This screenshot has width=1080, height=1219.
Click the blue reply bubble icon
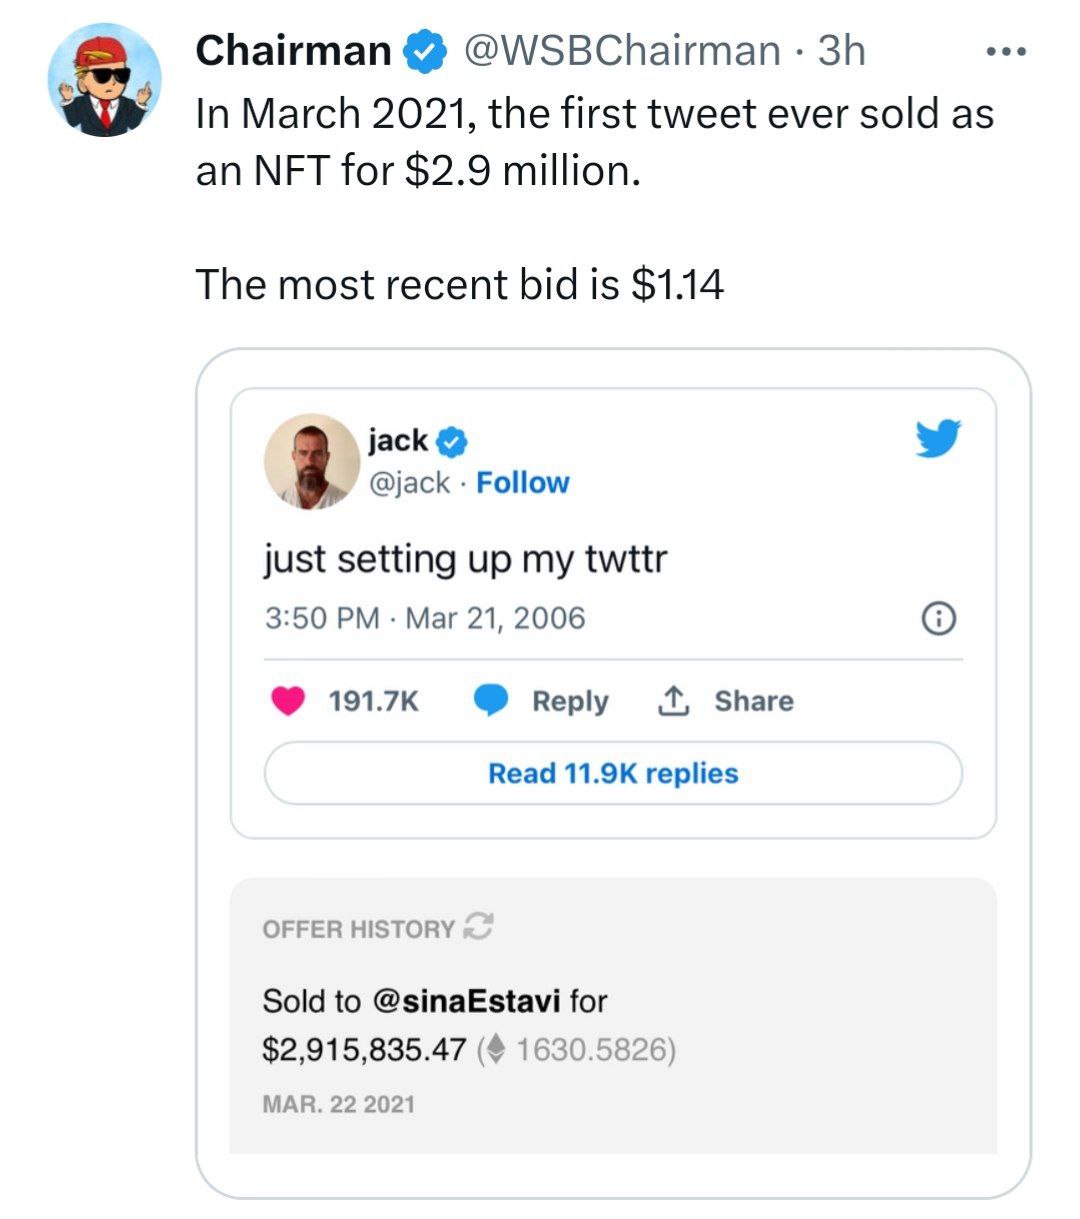491,701
